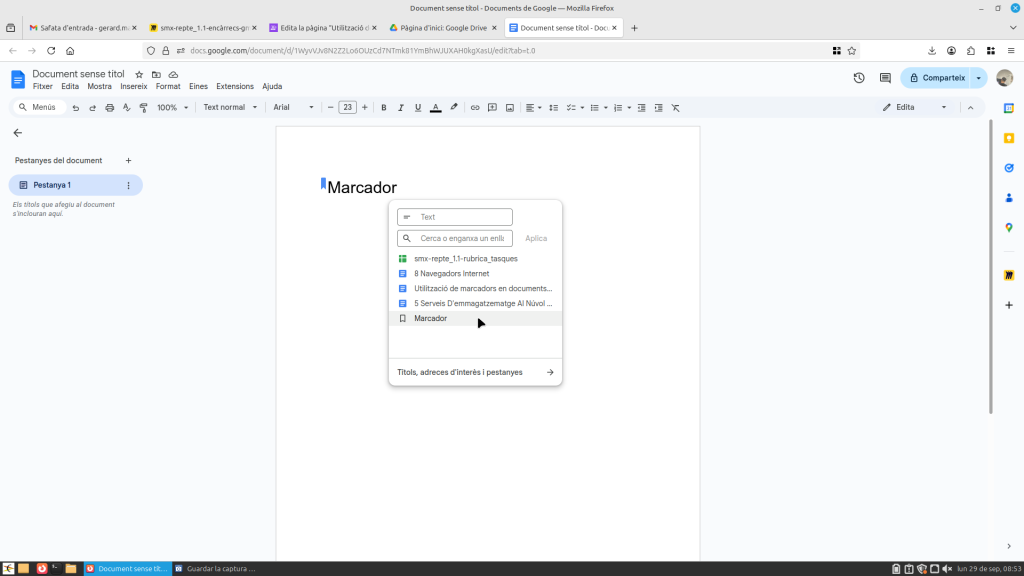Image resolution: width=1024 pixels, height=576 pixels.
Task: Click the clear formatting icon
Action: click(x=675, y=107)
